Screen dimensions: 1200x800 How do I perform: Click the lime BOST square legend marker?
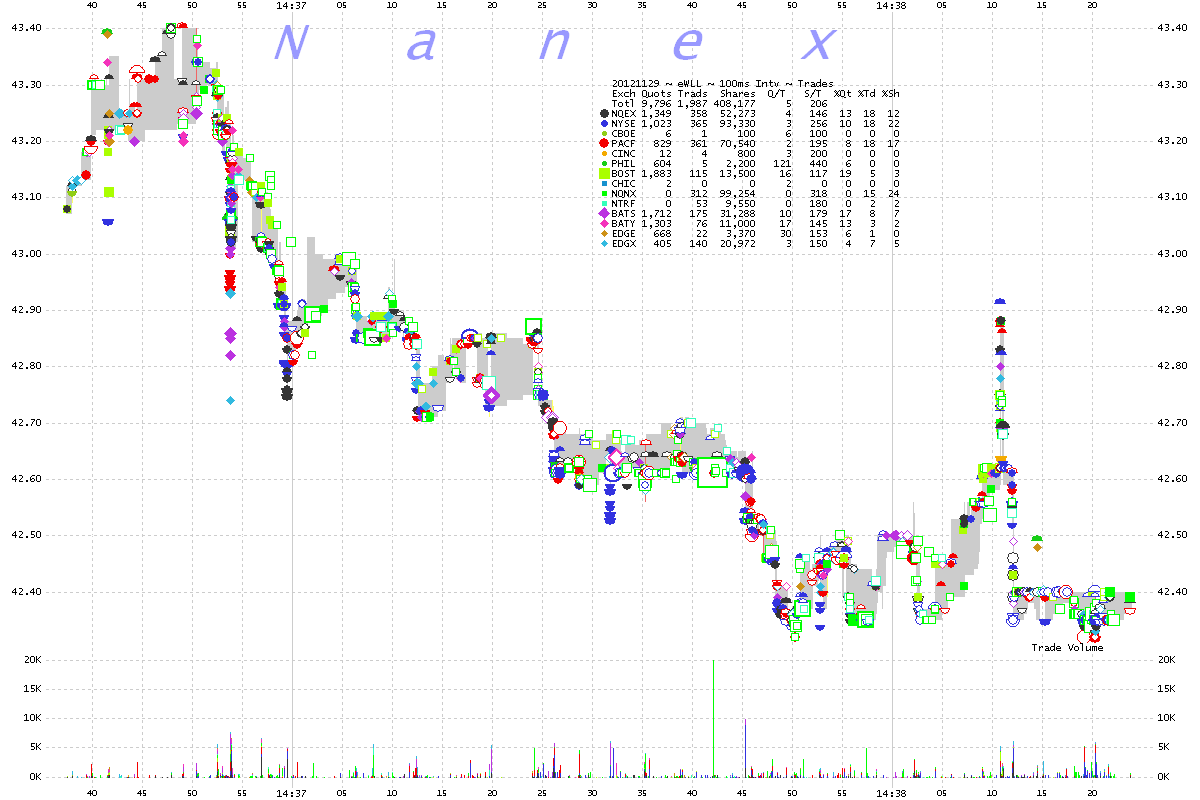(x=604, y=174)
